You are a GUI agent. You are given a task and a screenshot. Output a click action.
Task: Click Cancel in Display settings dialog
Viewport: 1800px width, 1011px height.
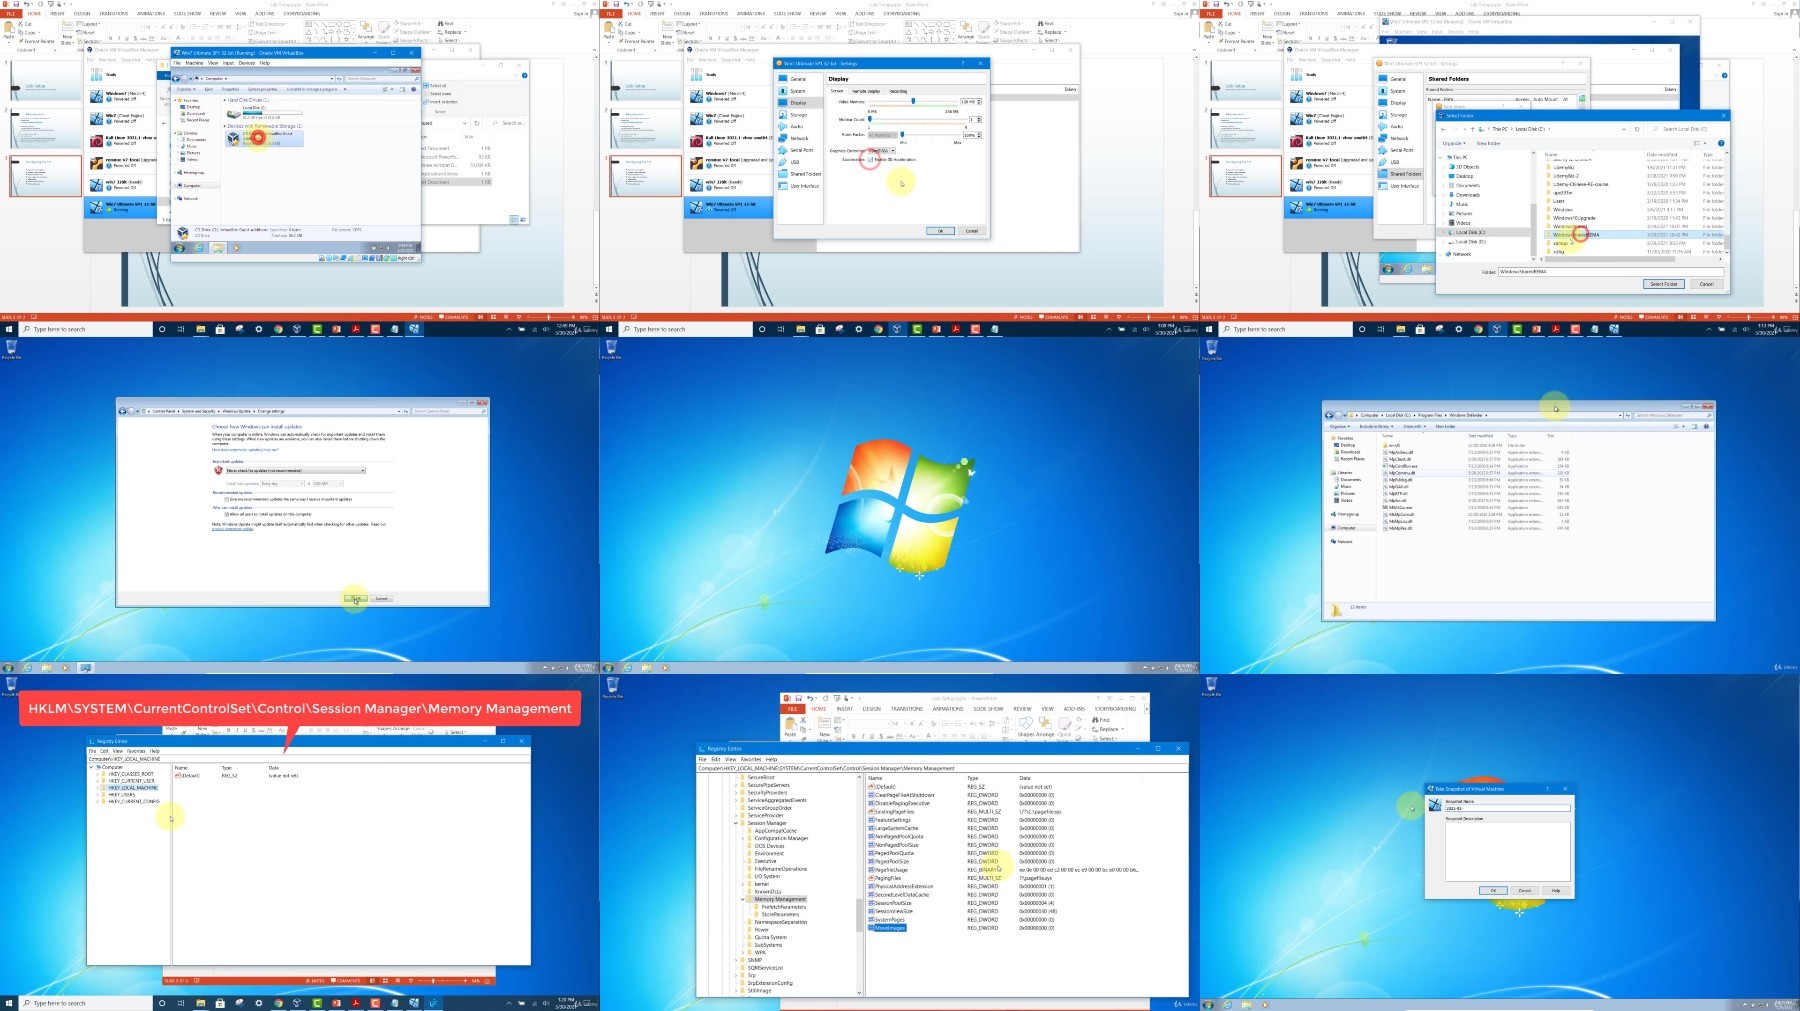(972, 231)
